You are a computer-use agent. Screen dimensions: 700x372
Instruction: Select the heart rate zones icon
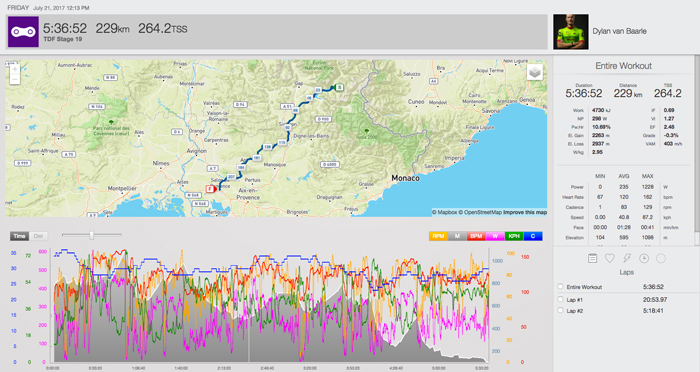tap(609, 258)
